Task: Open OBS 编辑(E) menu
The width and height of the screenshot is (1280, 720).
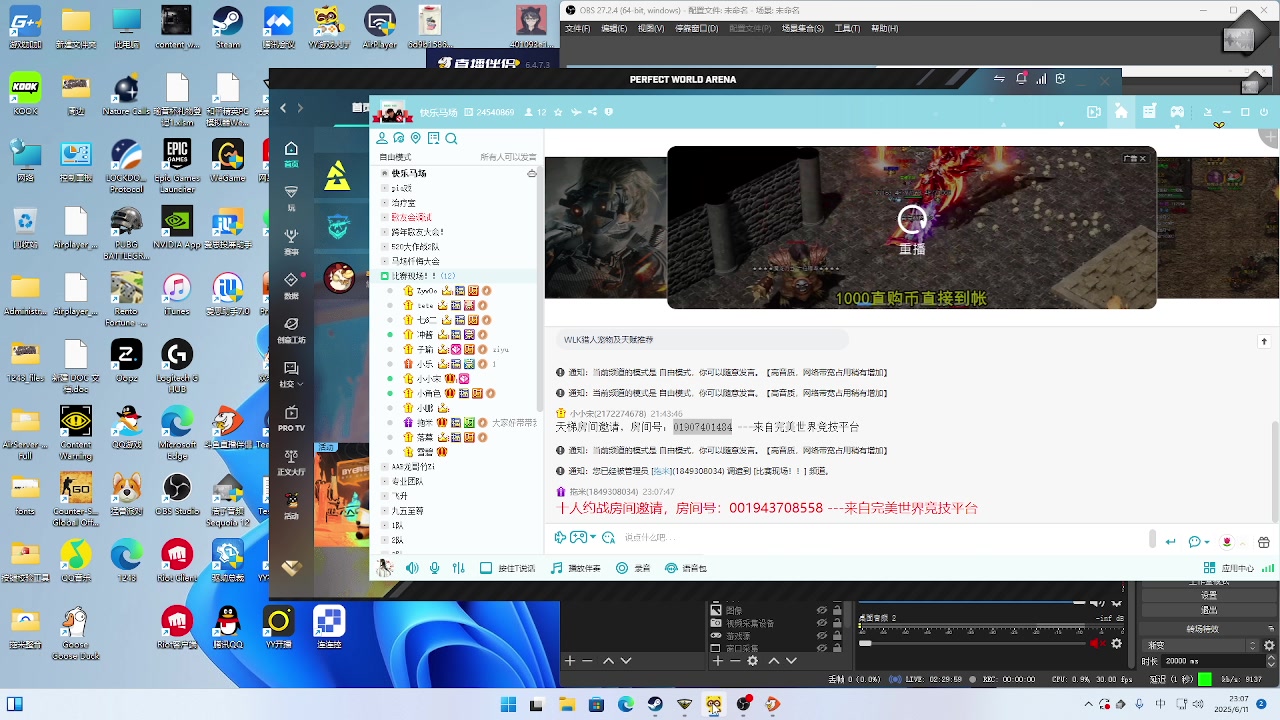Action: point(614,29)
